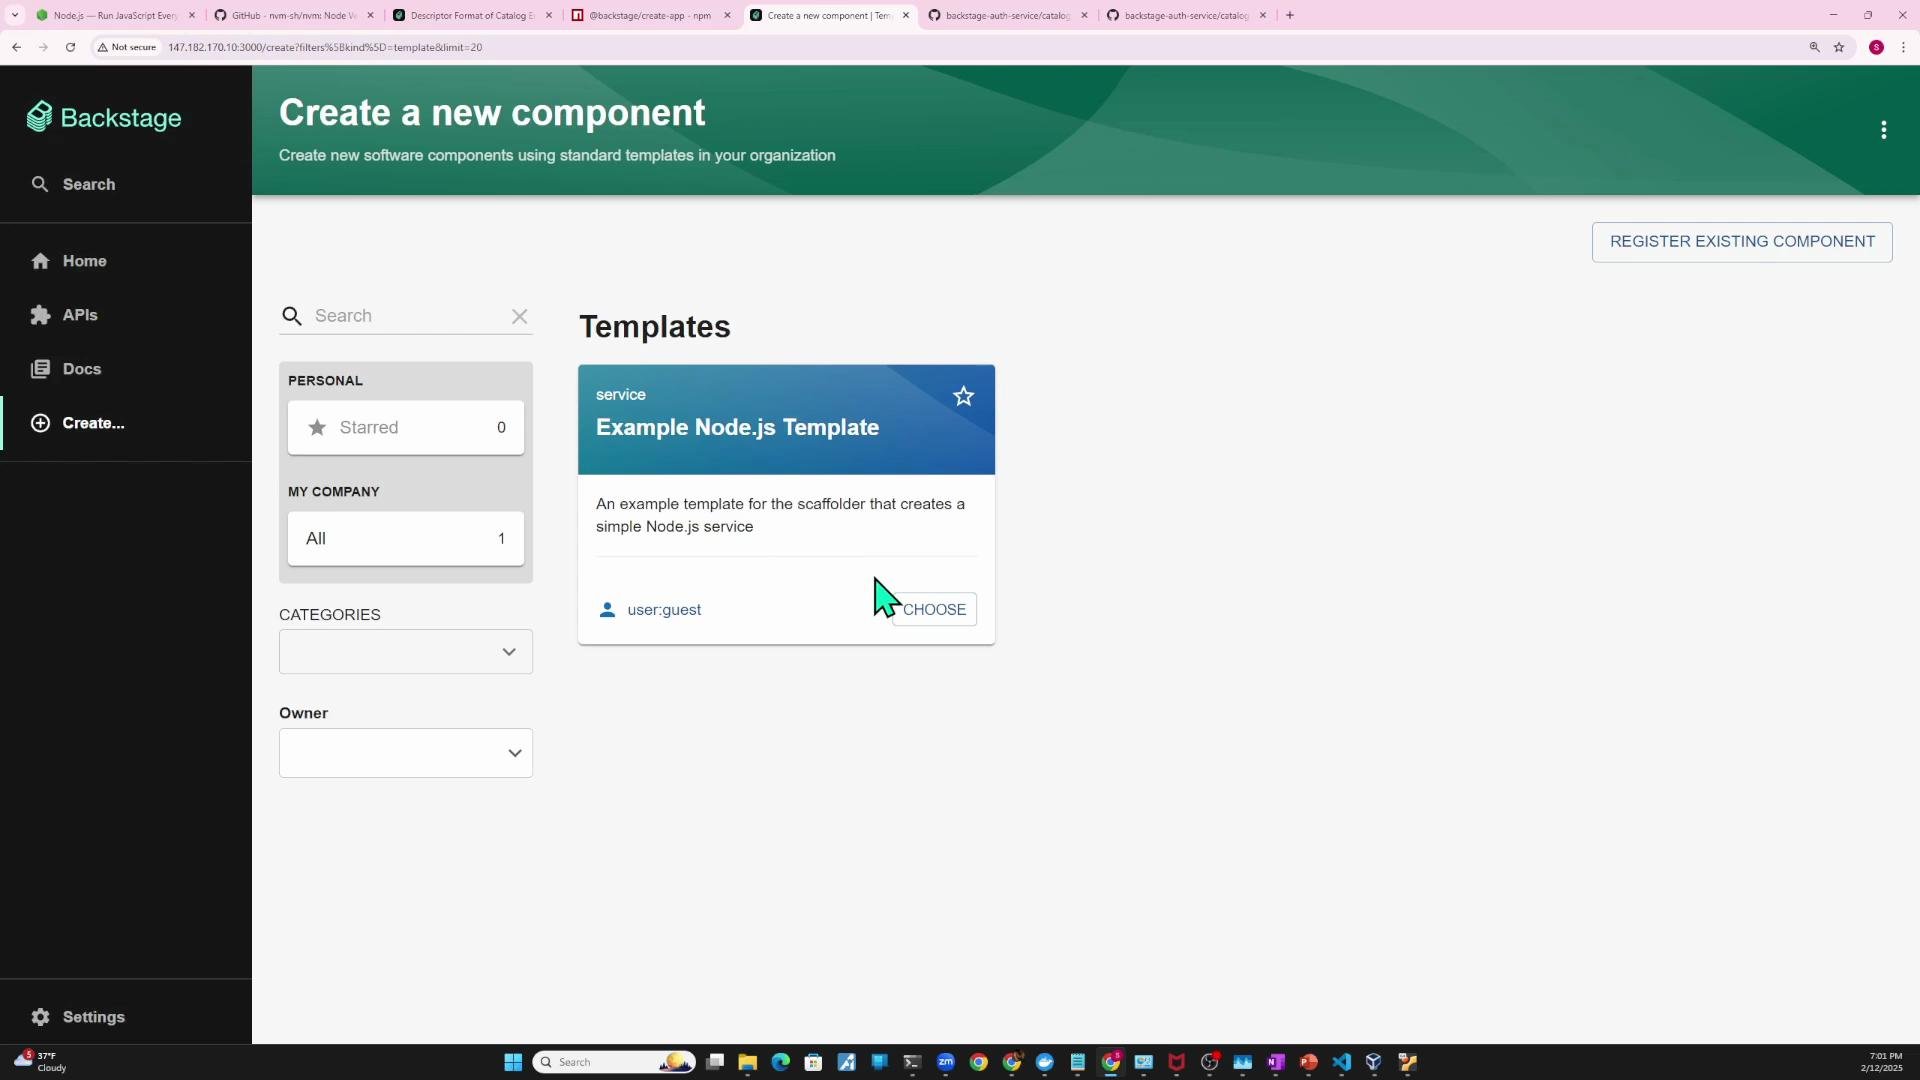Open the Chrome three-dot menu
The image size is (1920, 1080).
click(x=1903, y=47)
